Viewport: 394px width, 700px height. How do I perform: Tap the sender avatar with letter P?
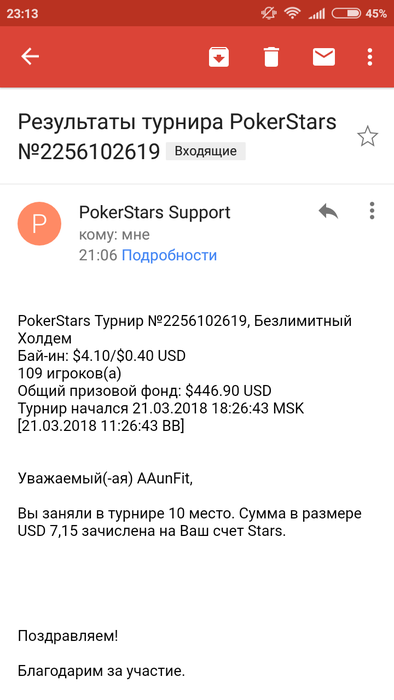click(39, 224)
